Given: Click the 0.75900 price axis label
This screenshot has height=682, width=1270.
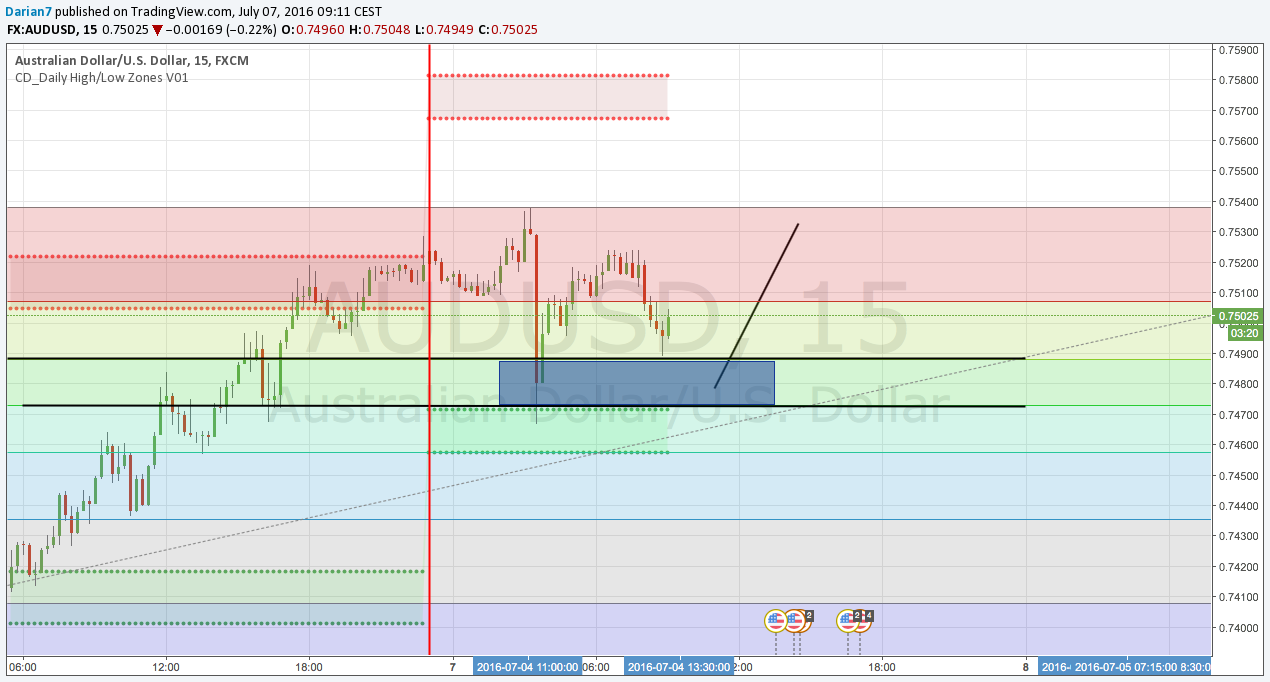Looking at the screenshot, I should point(1240,49).
